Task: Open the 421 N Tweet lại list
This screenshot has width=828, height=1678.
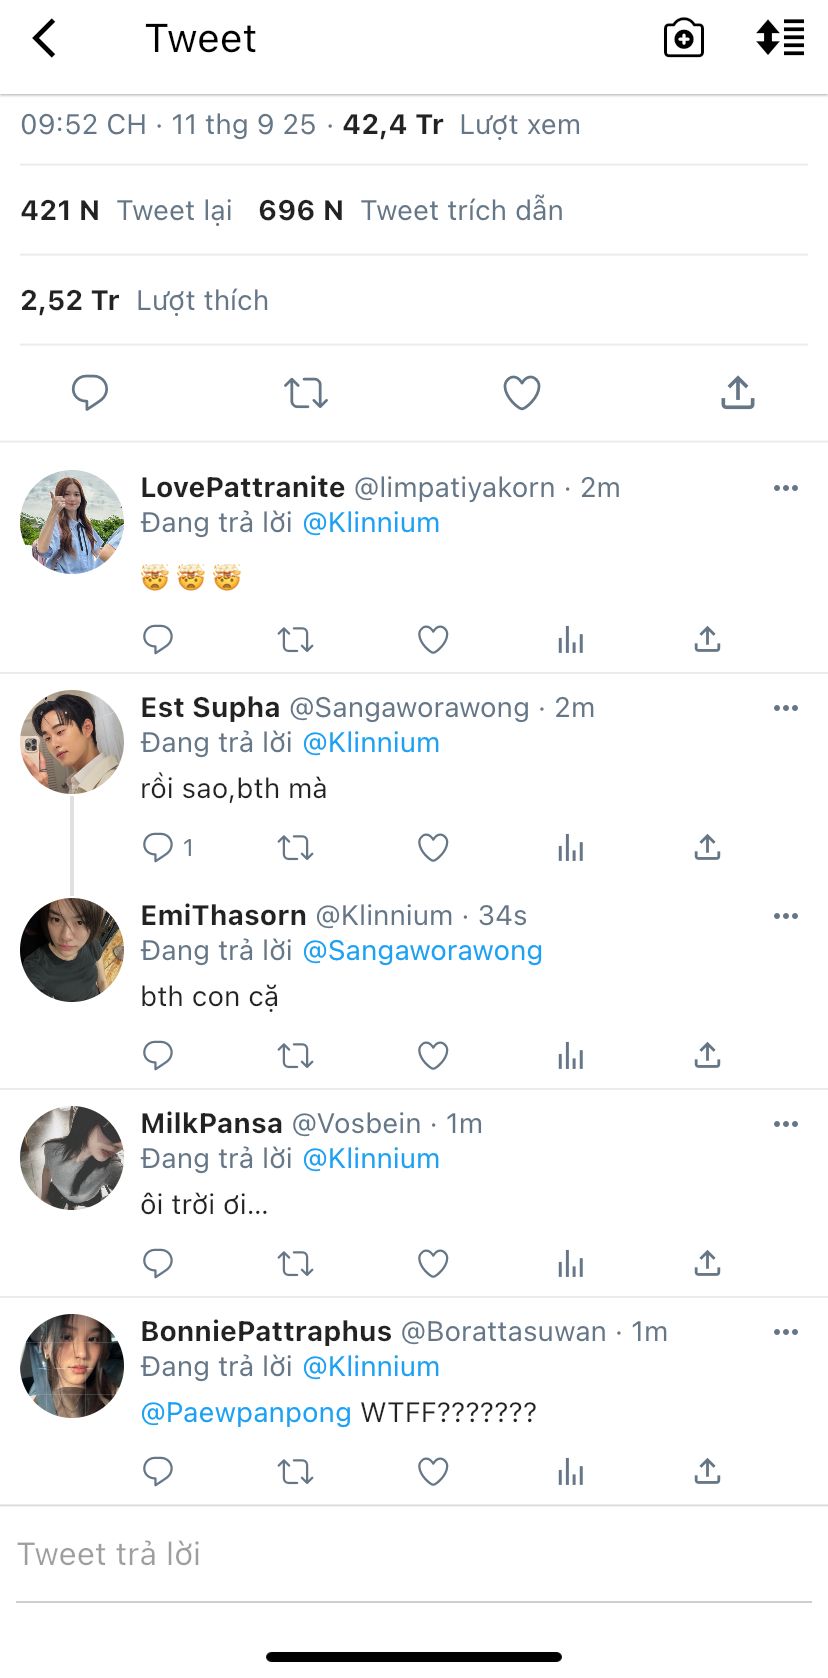Action: tap(127, 211)
